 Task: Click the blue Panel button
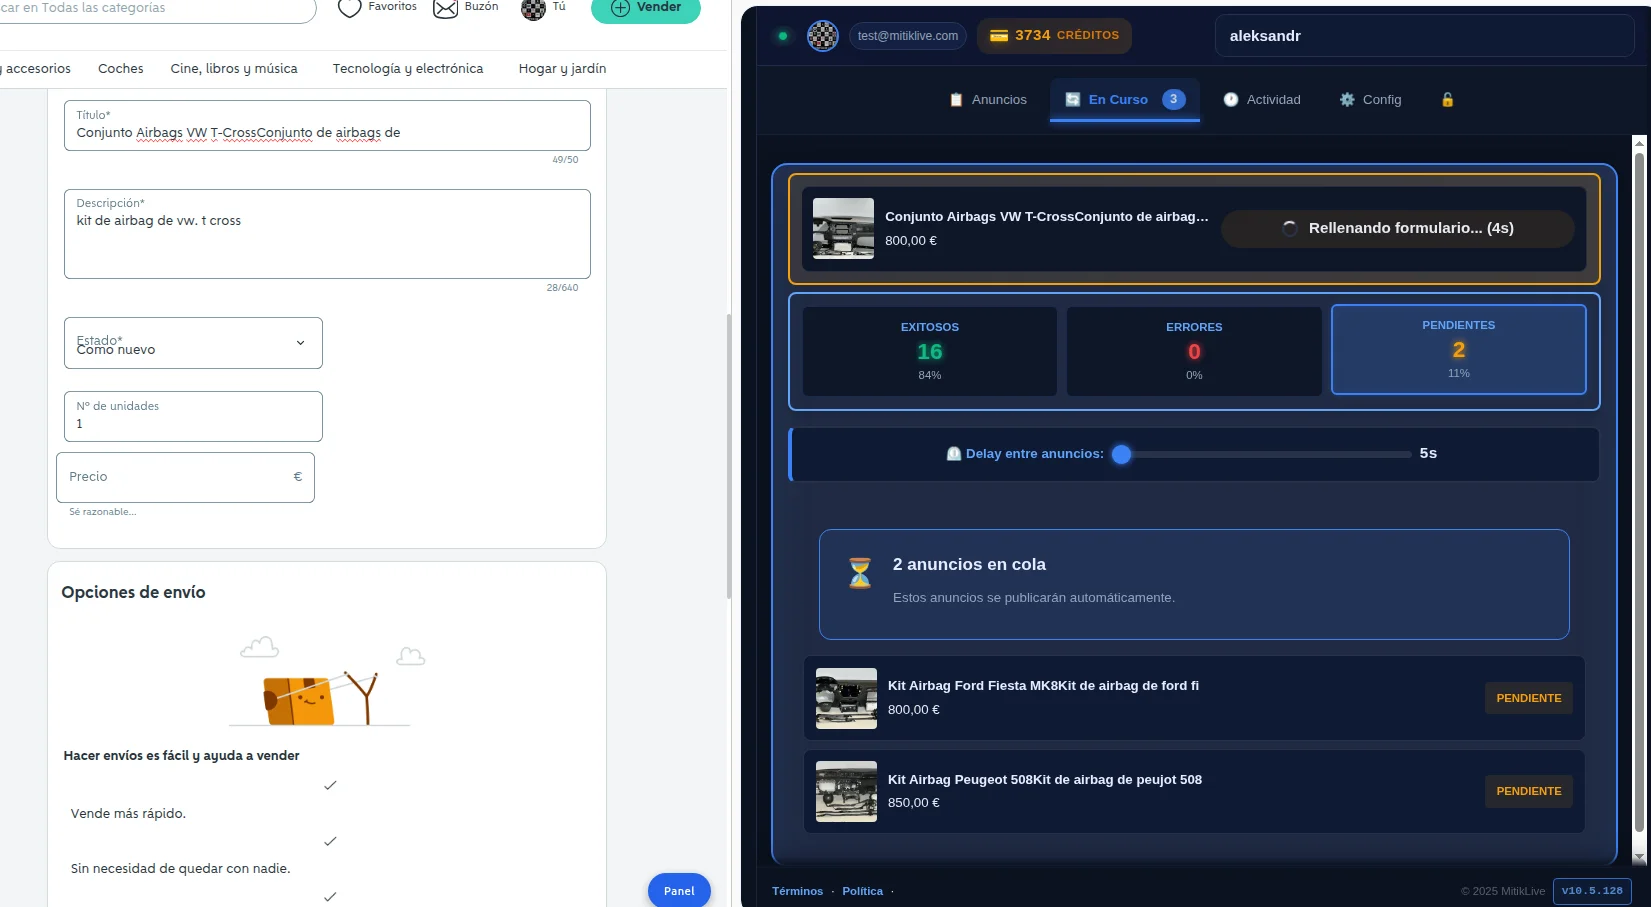679,890
